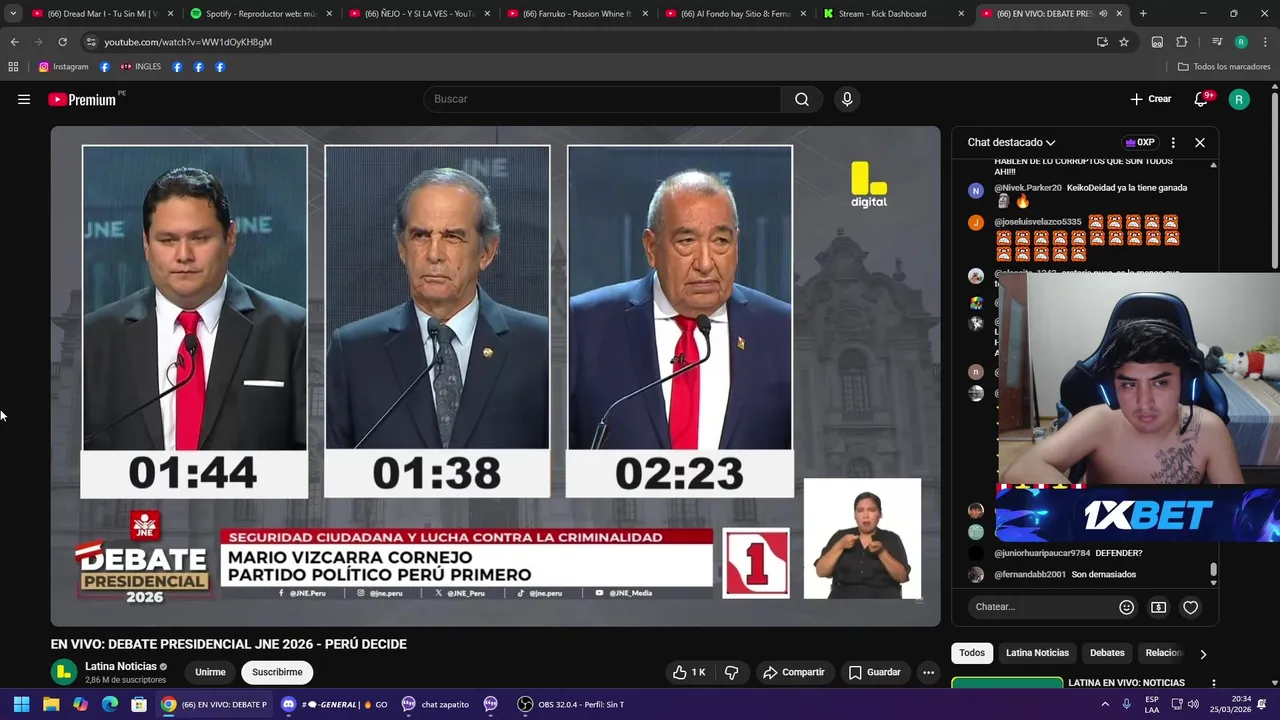Send a heart reaction in chat
The height and width of the screenshot is (720, 1280).
click(x=1190, y=607)
